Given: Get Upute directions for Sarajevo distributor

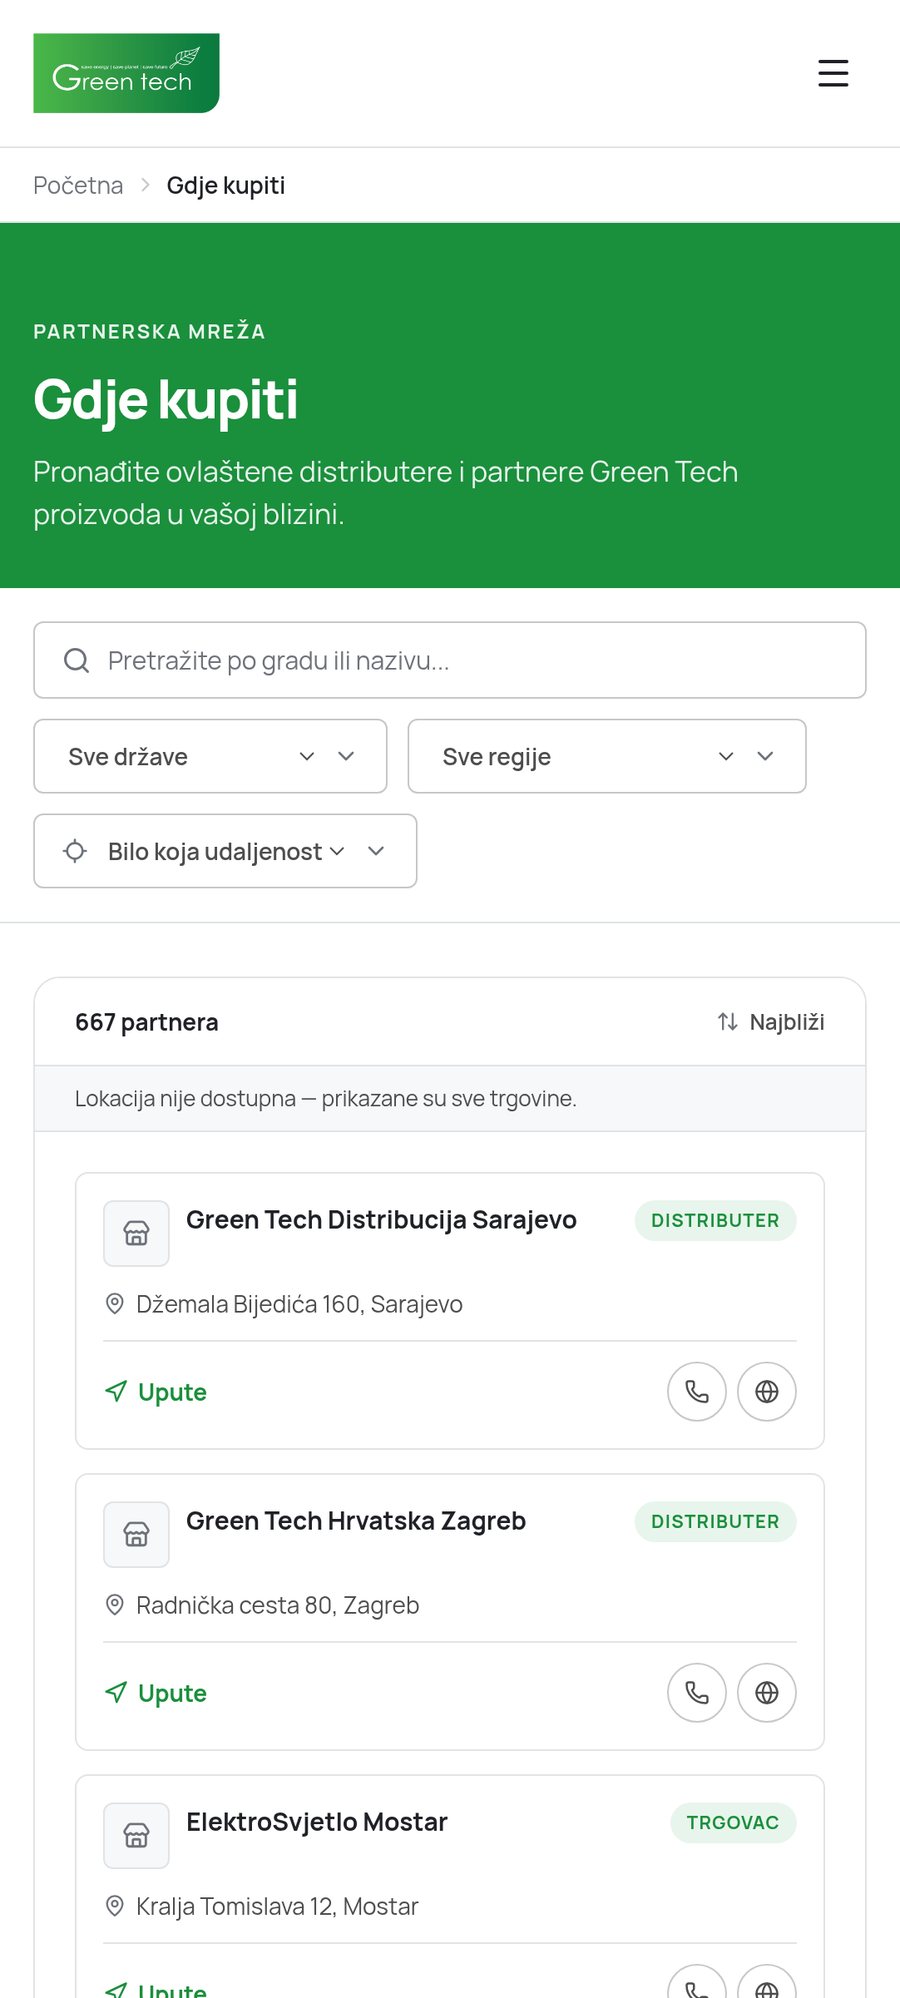Looking at the screenshot, I should click(x=156, y=1392).
